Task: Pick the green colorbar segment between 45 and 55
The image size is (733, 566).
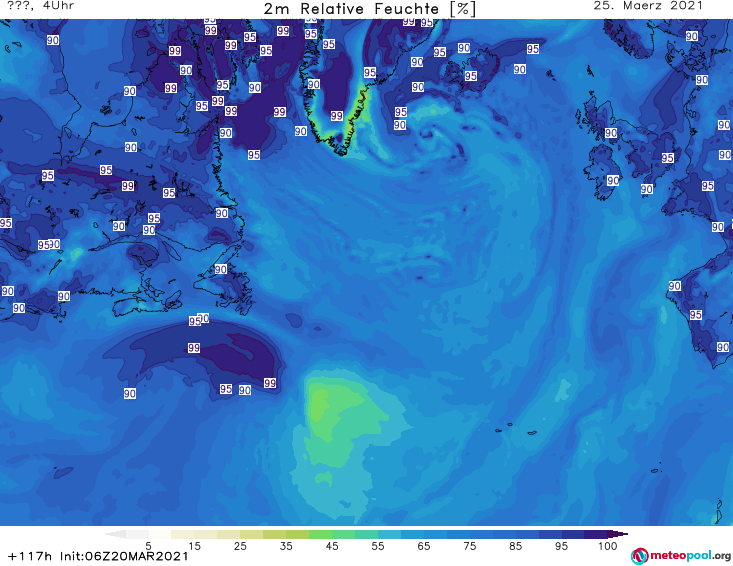Action: (355, 534)
